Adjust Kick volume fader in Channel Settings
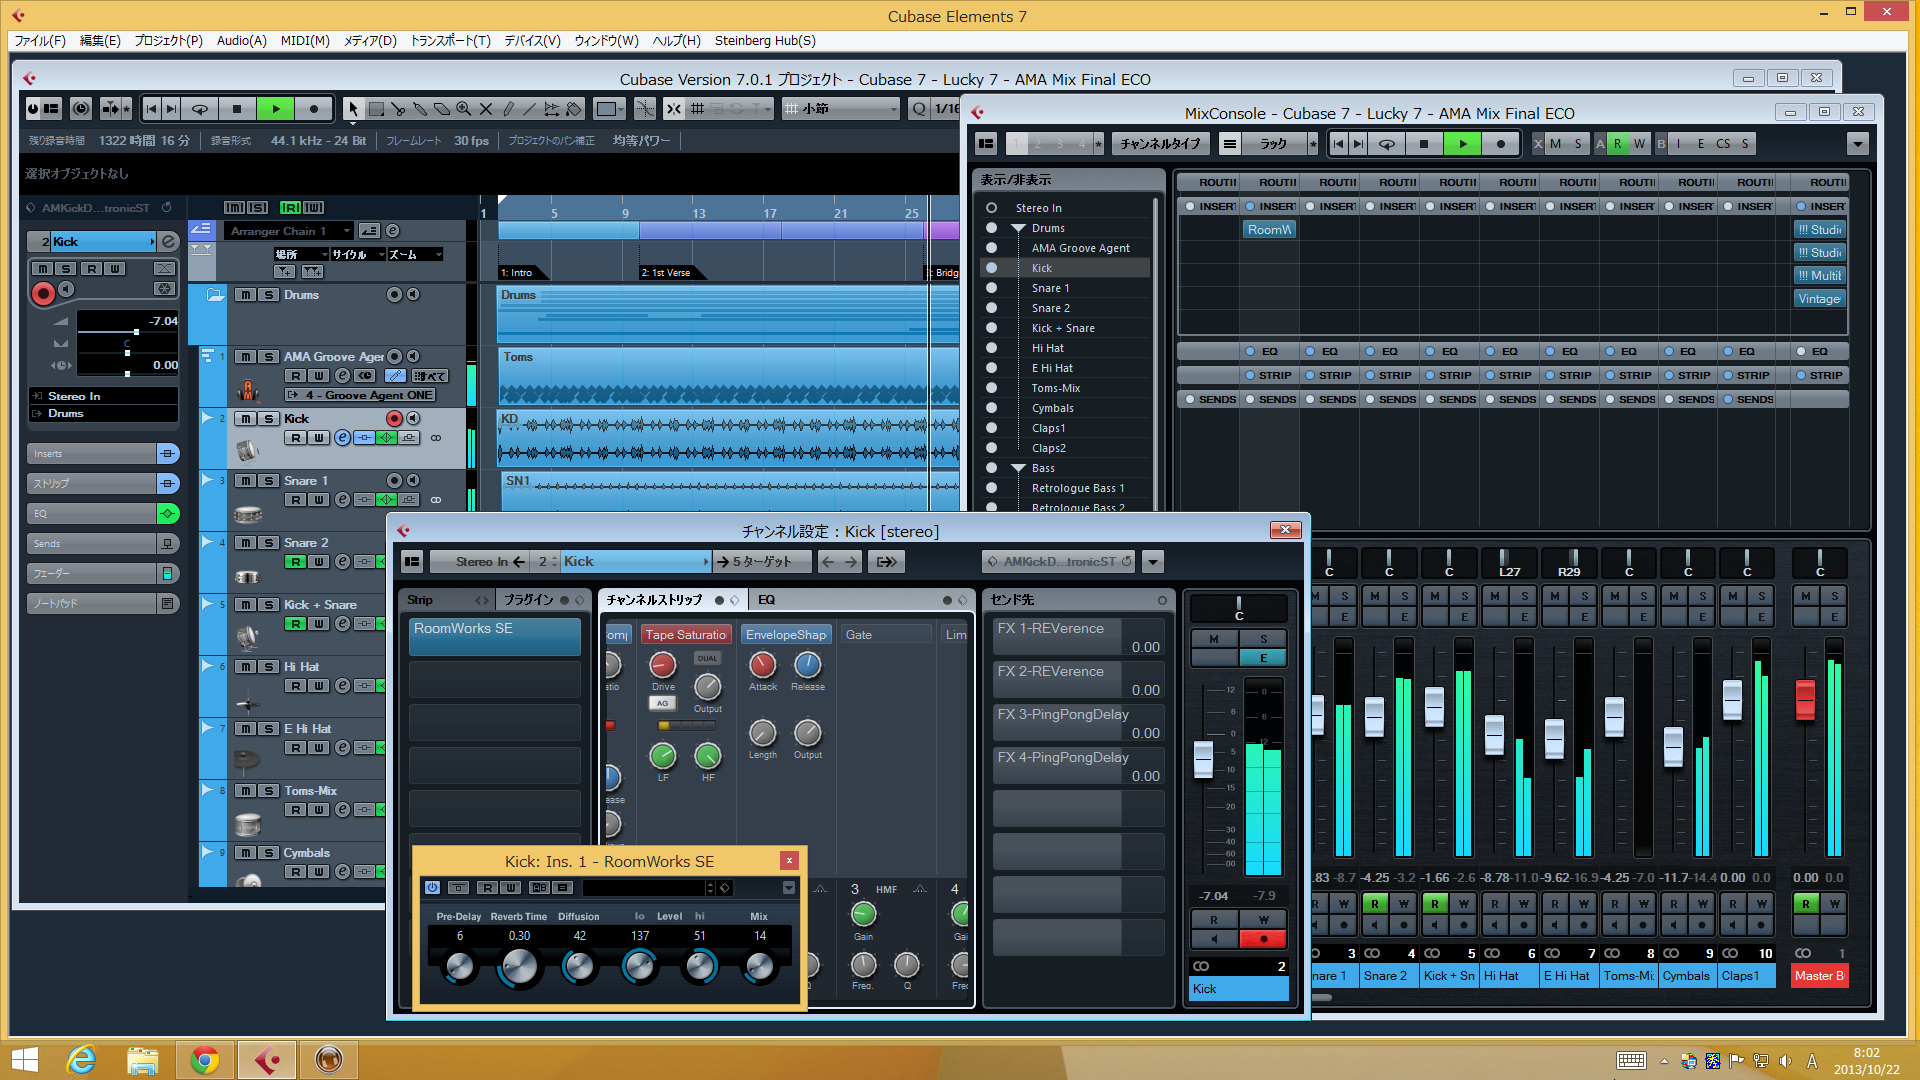Viewport: 1920px width, 1080px height. 1204,760
